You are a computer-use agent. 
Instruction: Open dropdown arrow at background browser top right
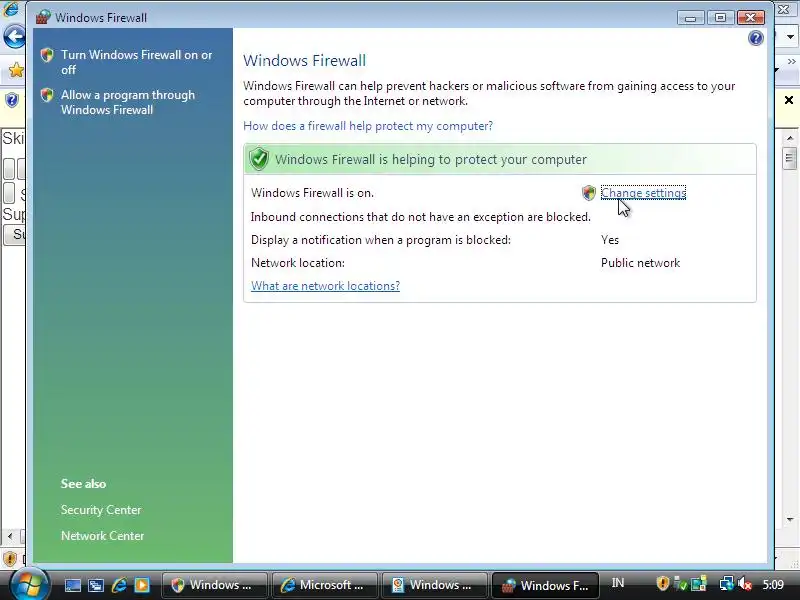(x=790, y=37)
